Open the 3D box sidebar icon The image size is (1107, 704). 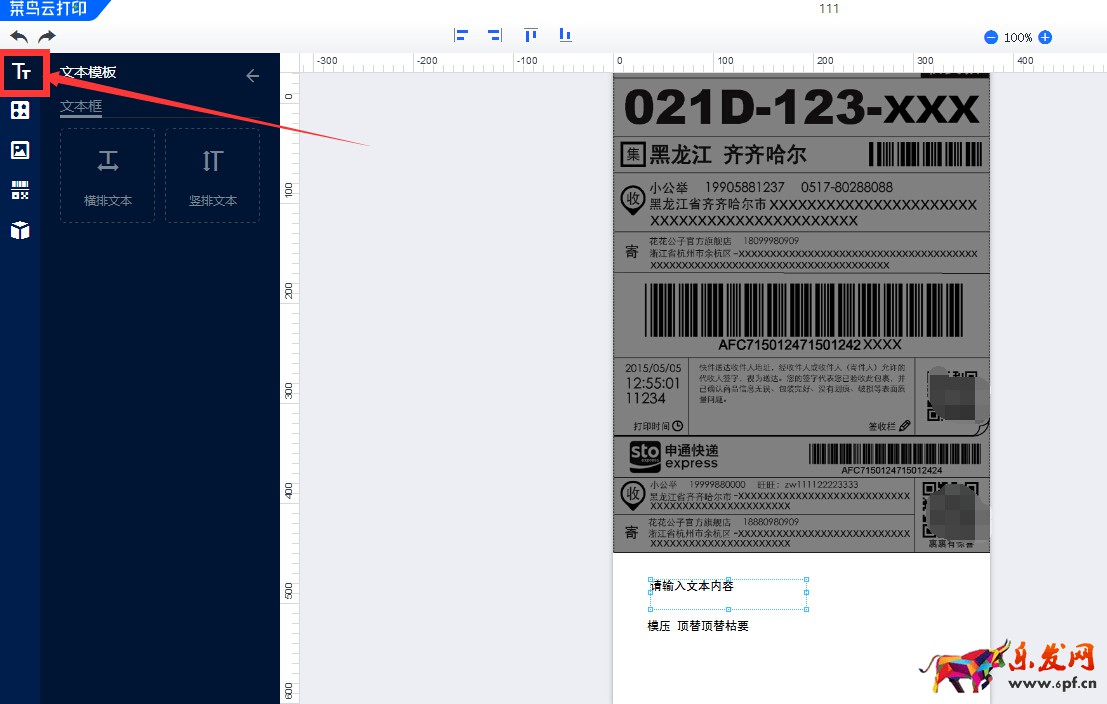point(20,230)
